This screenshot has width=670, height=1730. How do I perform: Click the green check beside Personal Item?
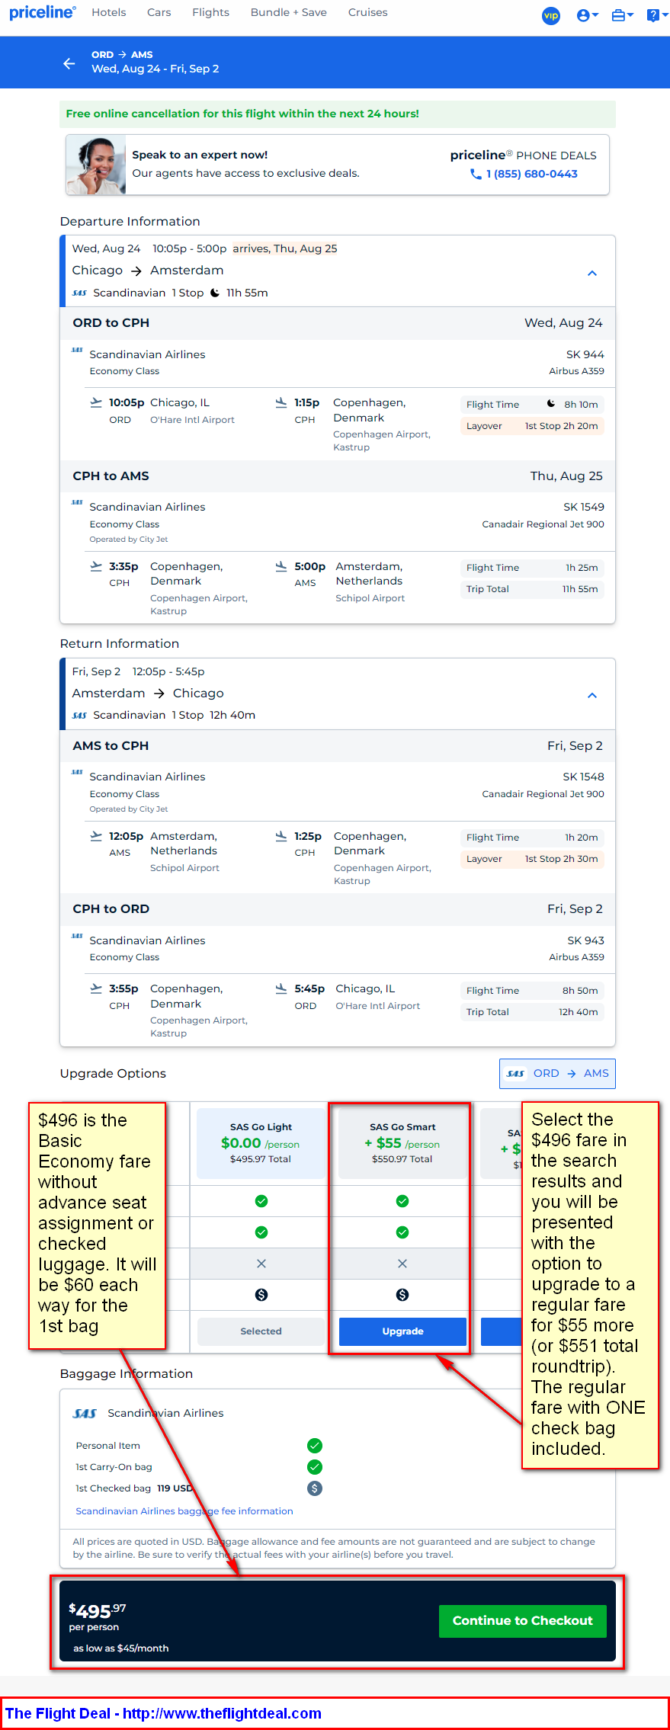314,1446
